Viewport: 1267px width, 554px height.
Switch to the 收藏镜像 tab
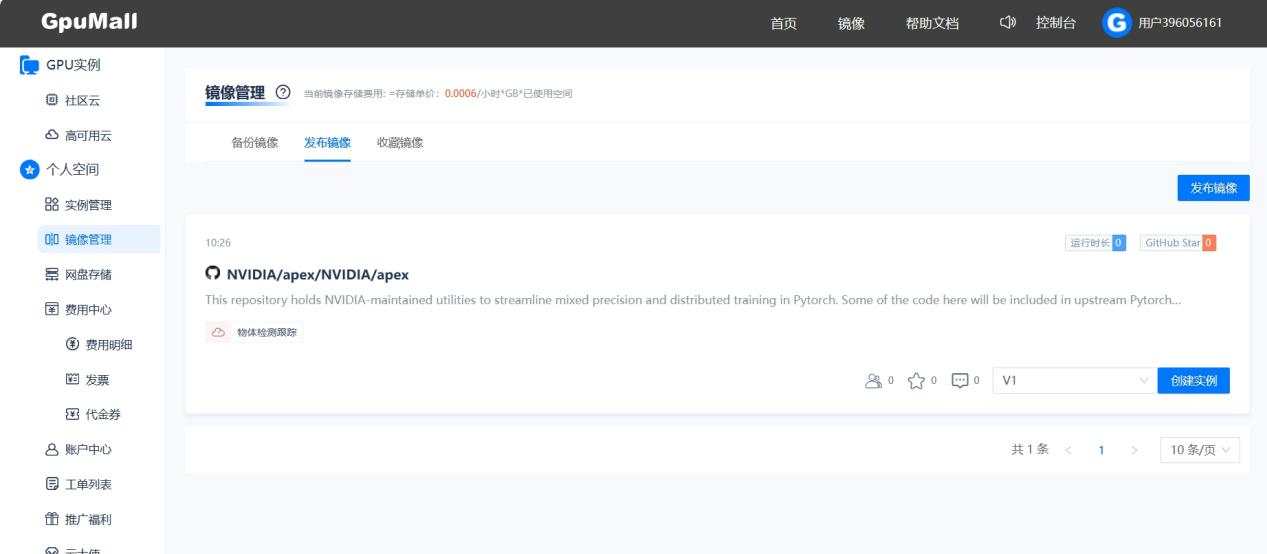(399, 142)
